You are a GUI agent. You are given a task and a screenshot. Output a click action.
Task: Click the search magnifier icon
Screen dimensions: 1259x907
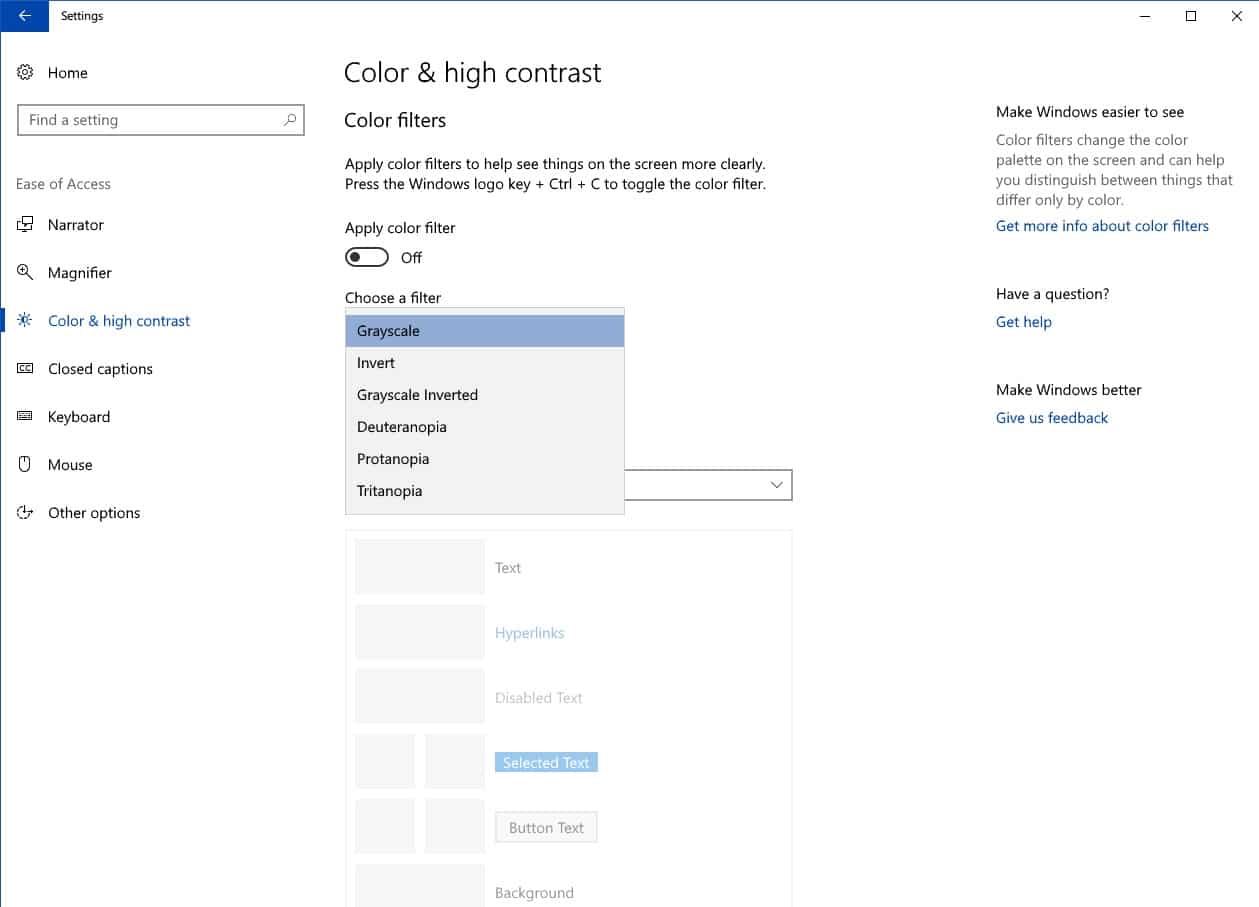[290, 120]
